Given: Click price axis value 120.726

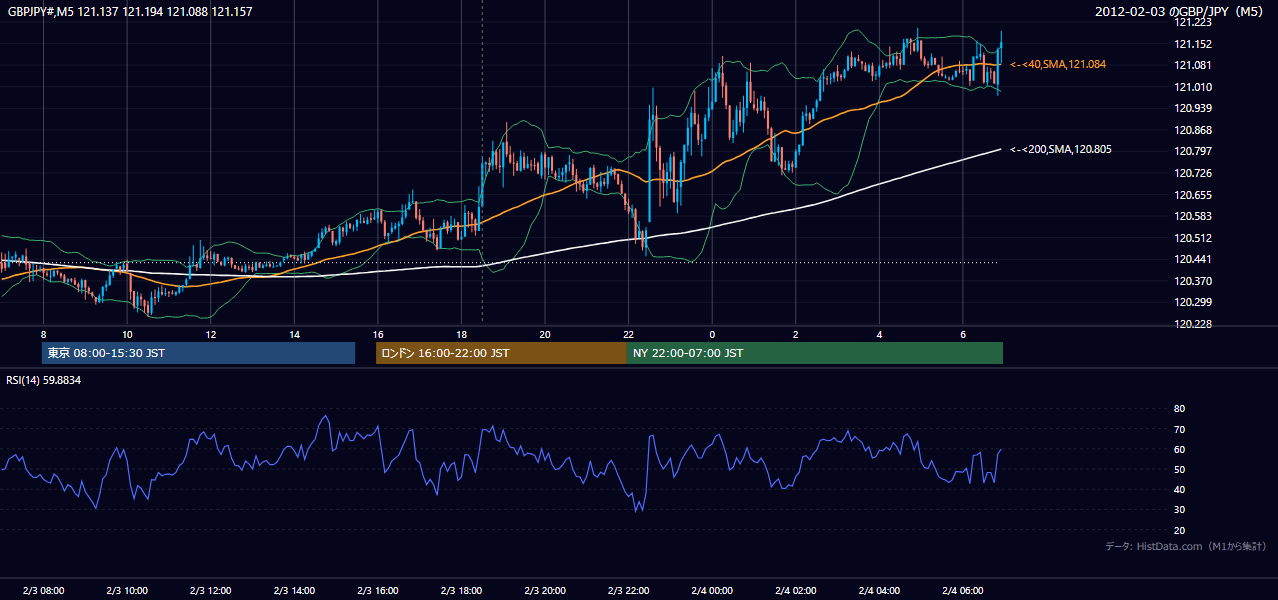Looking at the screenshot, I should (1193, 173).
